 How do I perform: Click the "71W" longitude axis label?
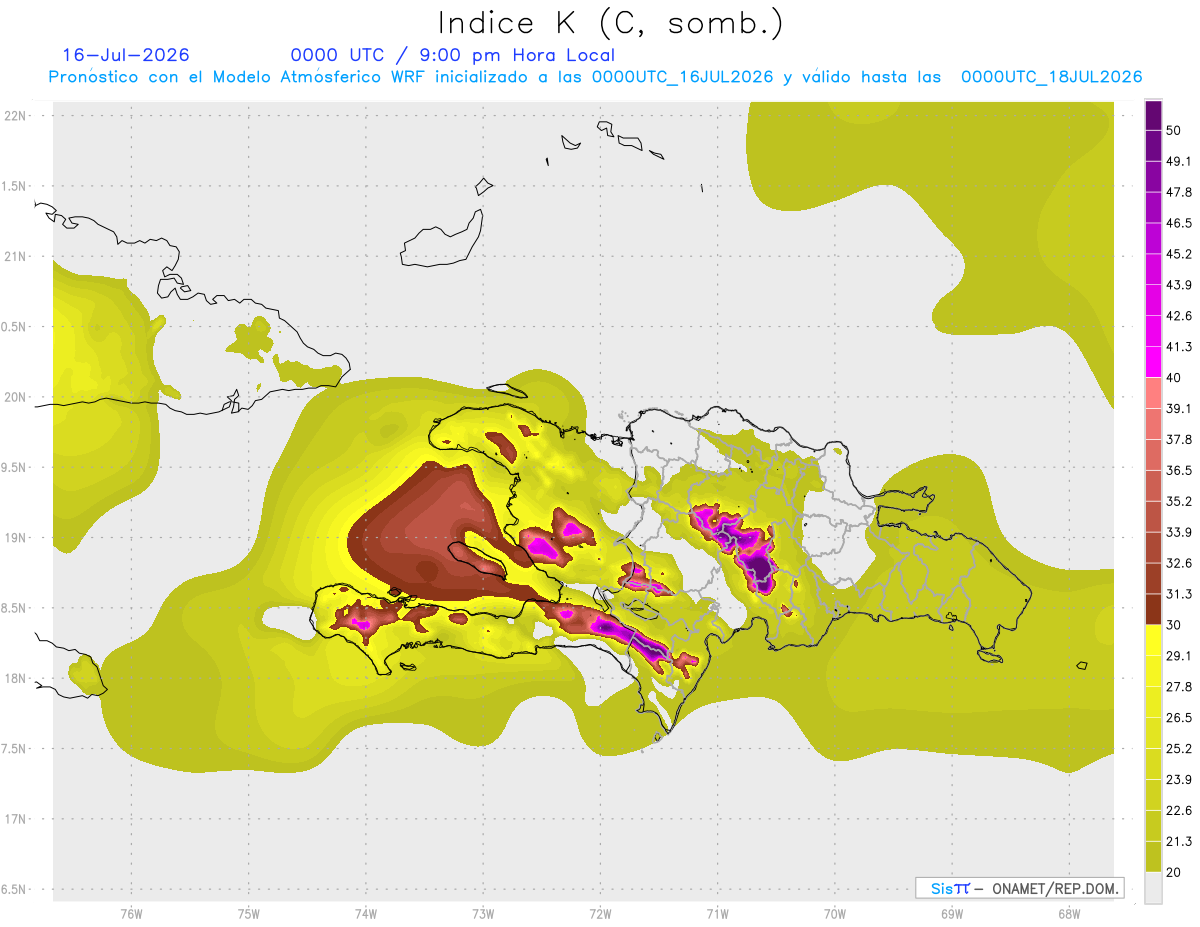click(717, 914)
